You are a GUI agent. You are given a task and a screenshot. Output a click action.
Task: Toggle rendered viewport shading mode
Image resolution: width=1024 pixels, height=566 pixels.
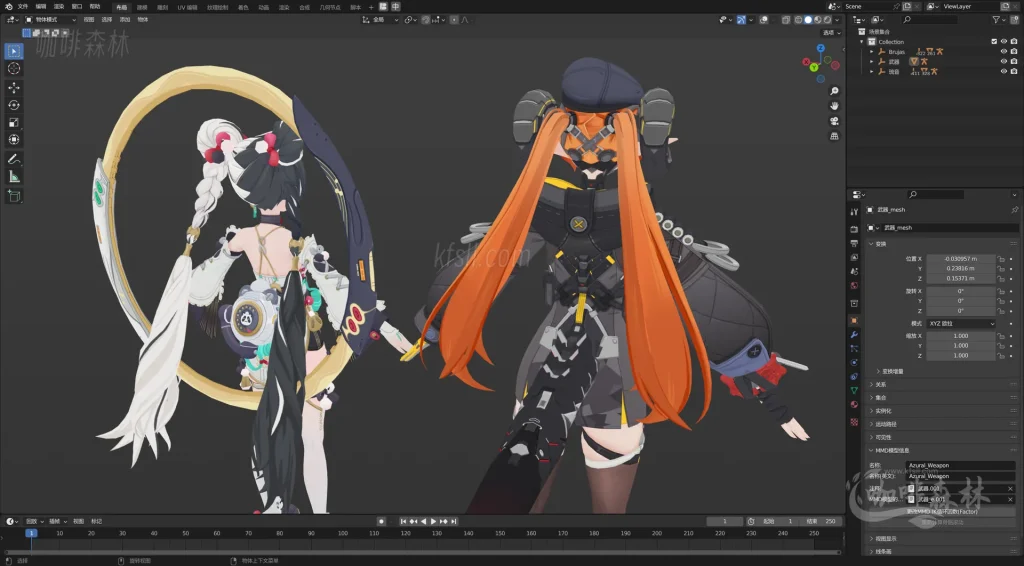[827, 20]
